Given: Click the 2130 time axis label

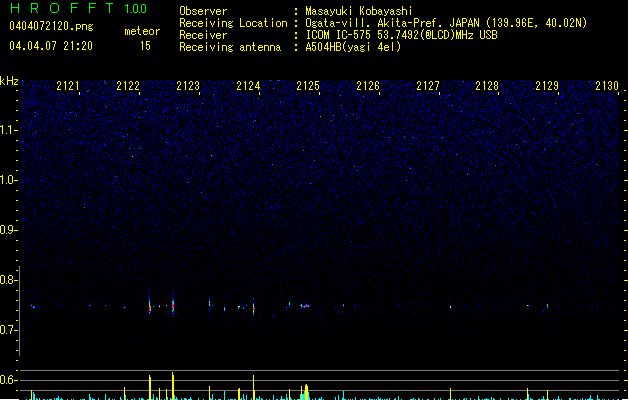Looking at the screenshot, I should 607,86.
